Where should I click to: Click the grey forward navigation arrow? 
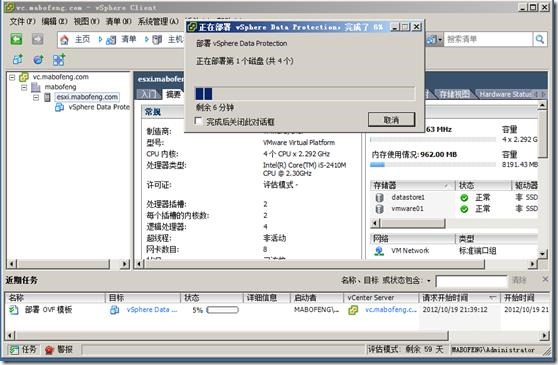pyautogui.click(x=37, y=39)
